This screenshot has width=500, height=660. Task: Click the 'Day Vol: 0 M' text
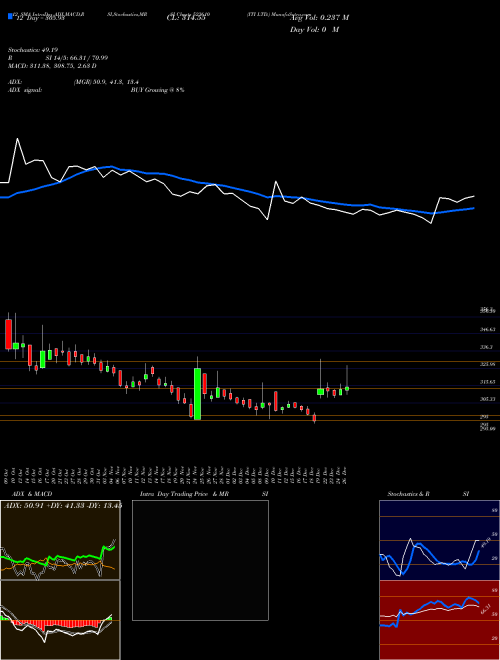tap(314, 30)
